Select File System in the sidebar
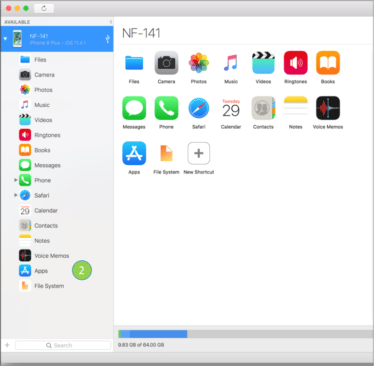 pos(57,286)
